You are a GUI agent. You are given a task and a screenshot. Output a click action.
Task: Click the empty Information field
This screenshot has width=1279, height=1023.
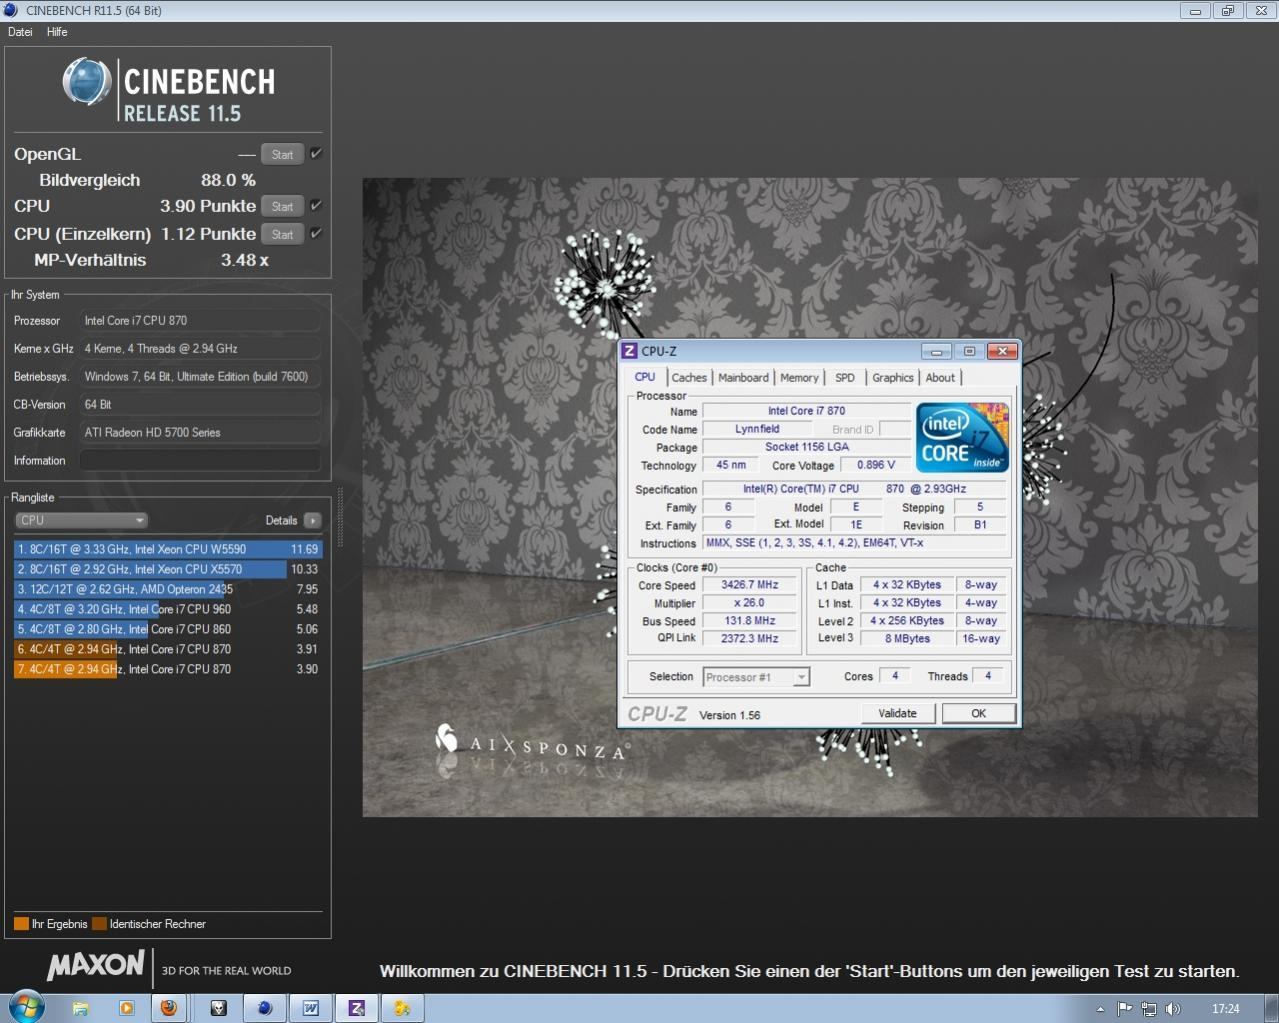pyautogui.click(x=200, y=461)
